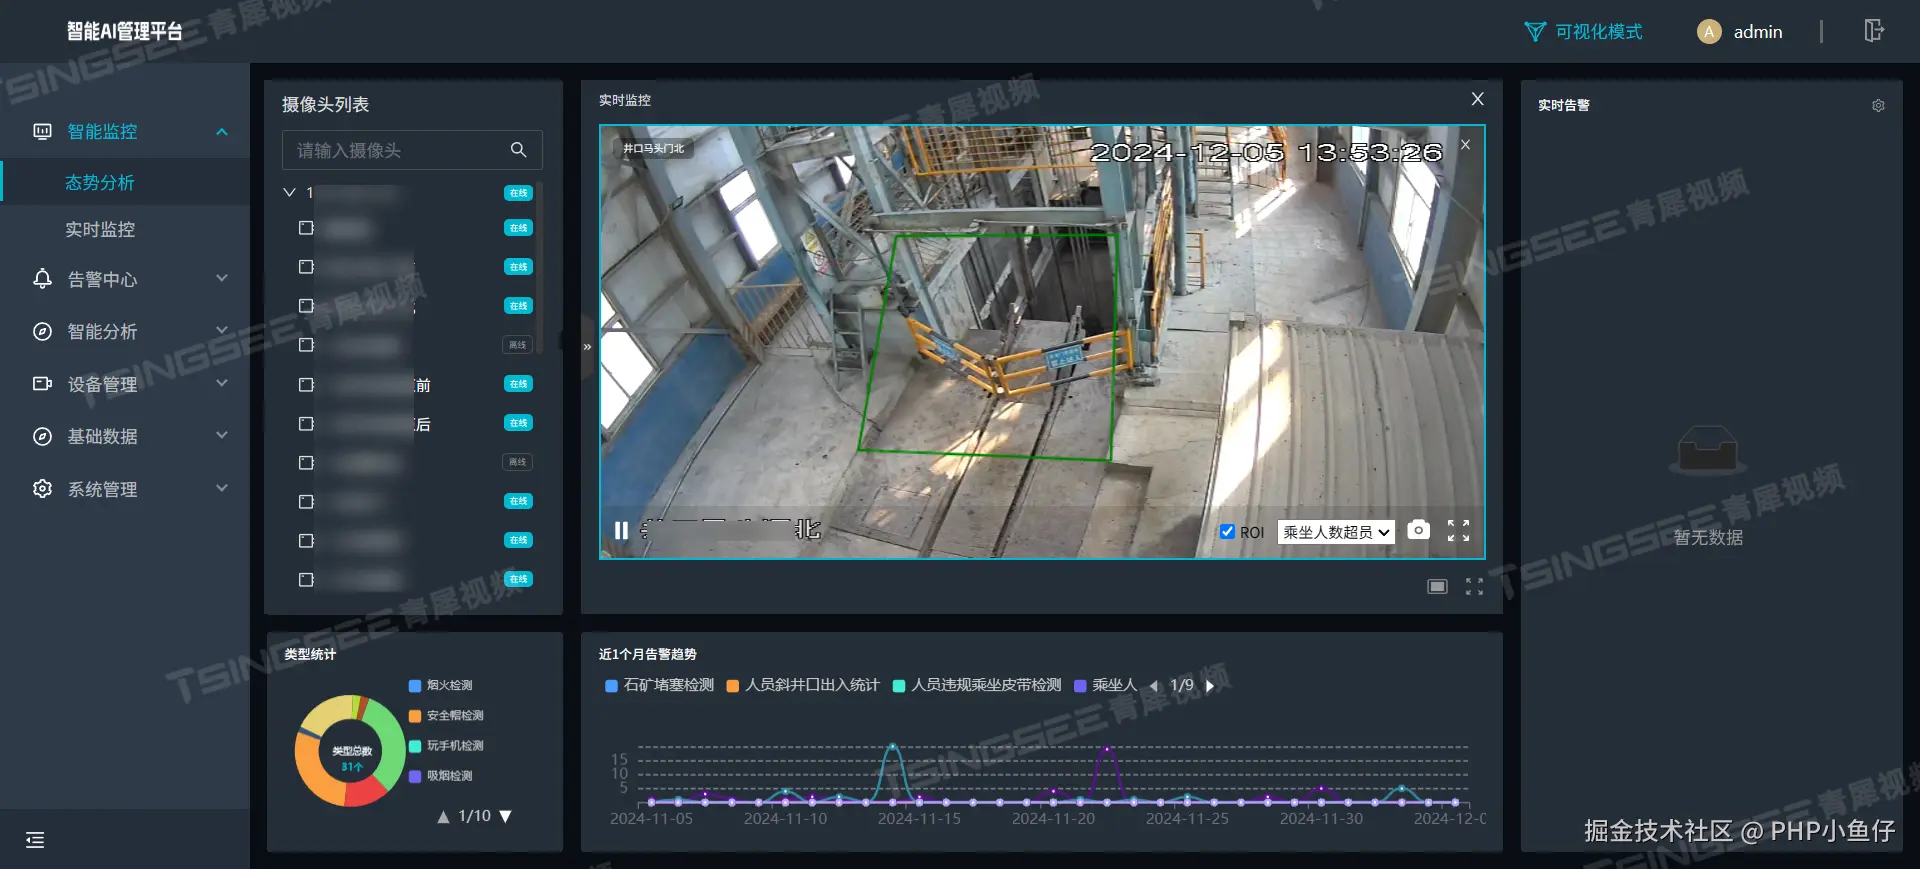This screenshot has width=1920, height=869.
Task: Take a snapshot with the camera icon
Action: coord(1418,530)
